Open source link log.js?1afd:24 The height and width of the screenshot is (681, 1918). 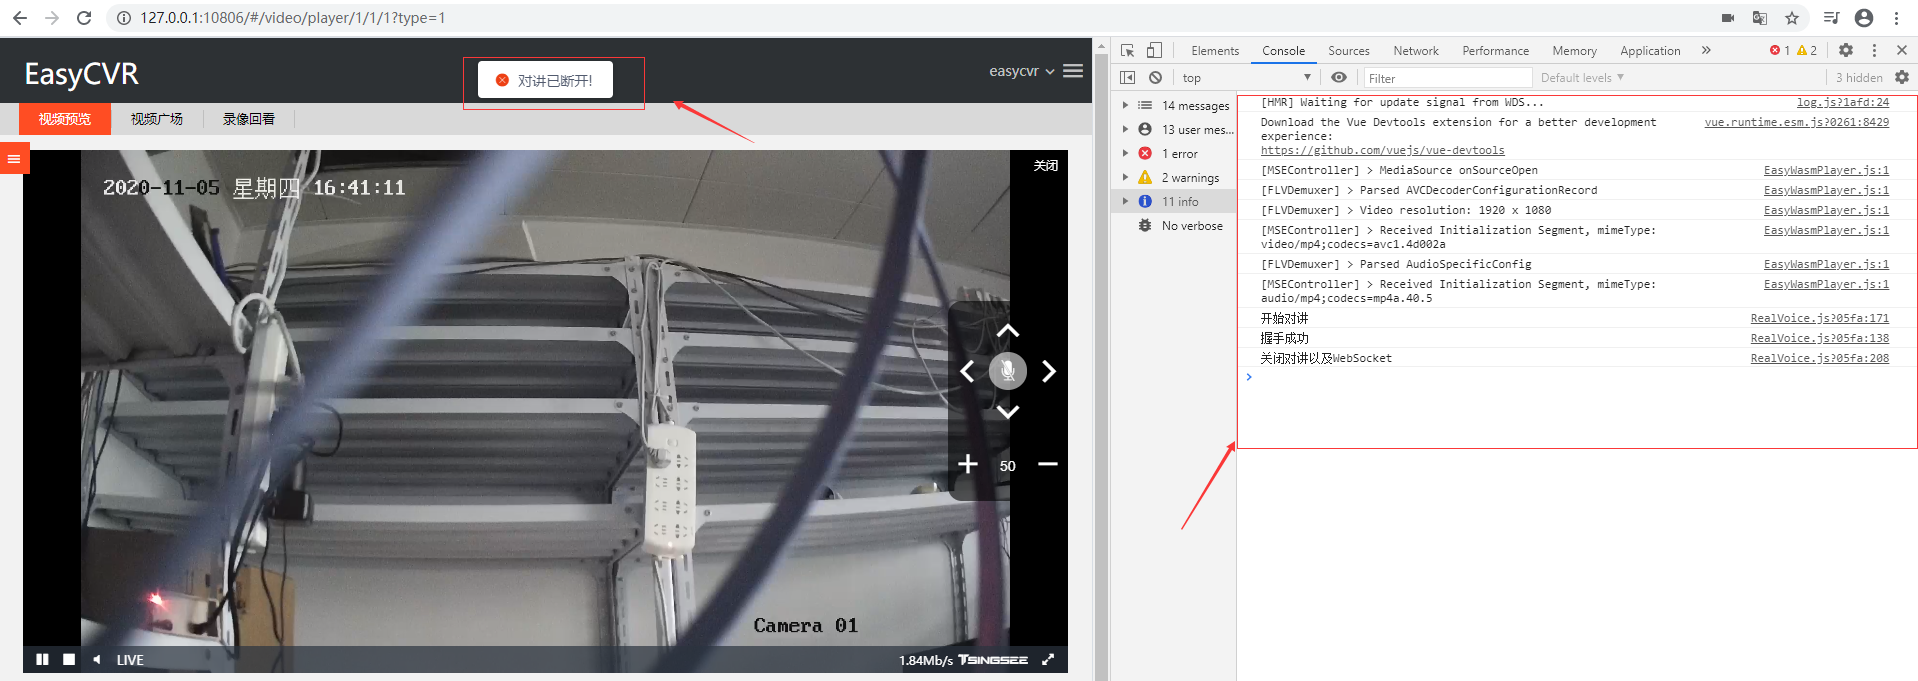point(1843,102)
